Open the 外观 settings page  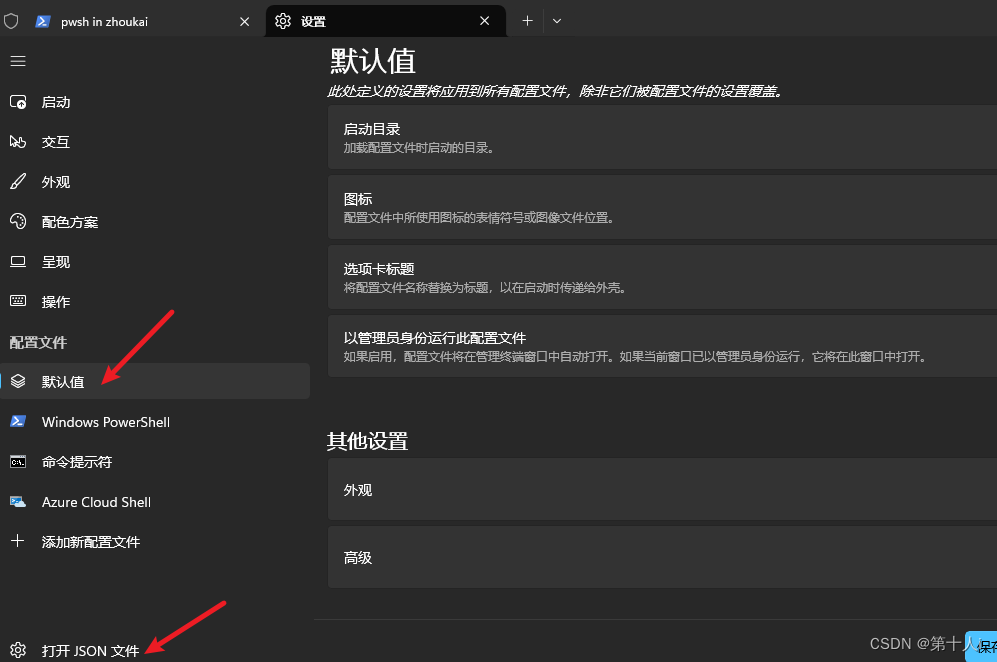click(57, 181)
